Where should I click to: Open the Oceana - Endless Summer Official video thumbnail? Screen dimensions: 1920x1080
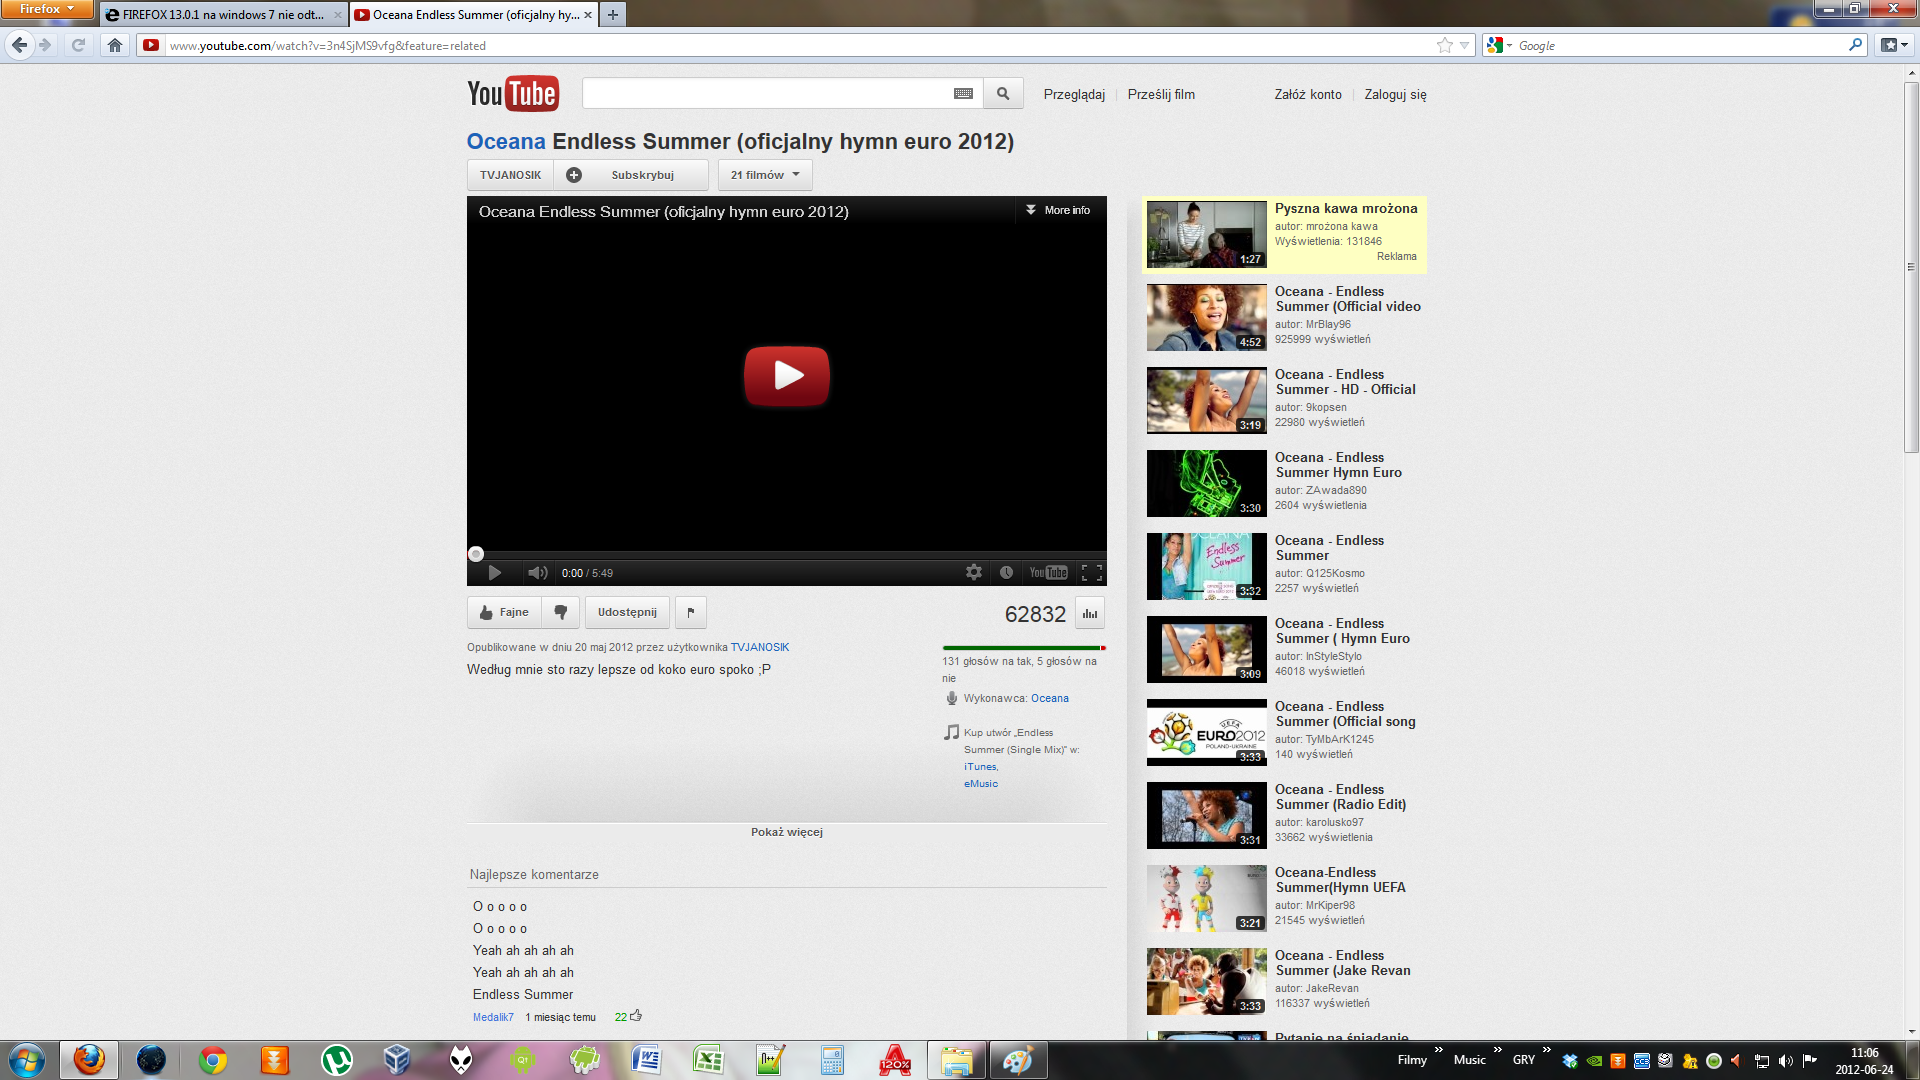[x=1205, y=317]
